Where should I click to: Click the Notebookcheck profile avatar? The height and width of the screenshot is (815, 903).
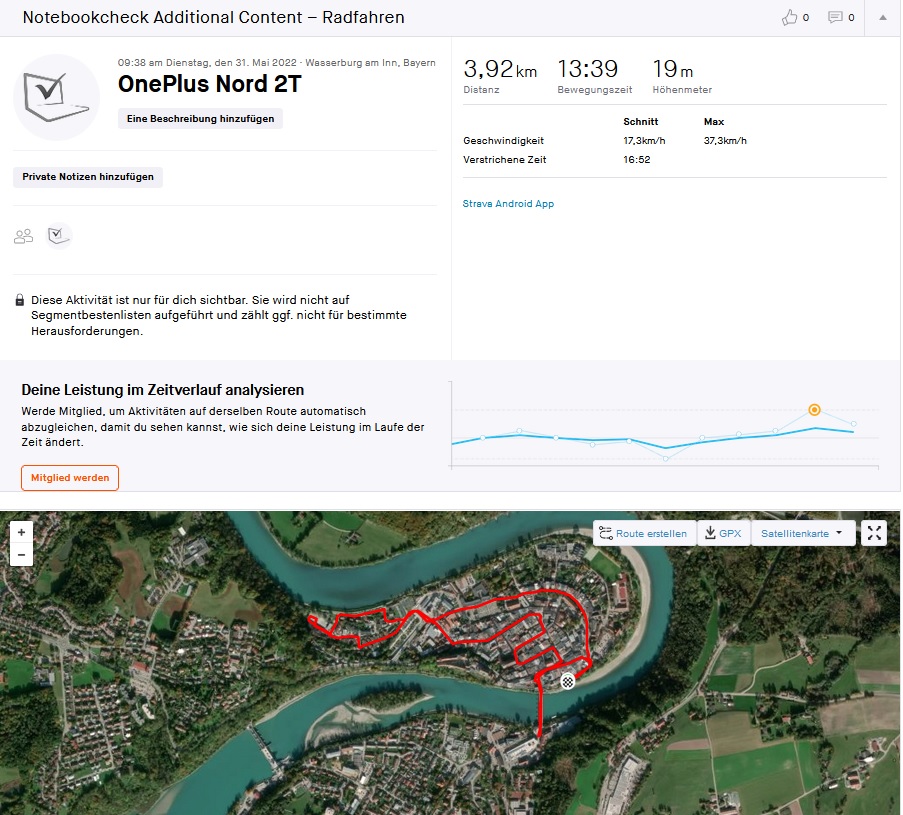56,96
